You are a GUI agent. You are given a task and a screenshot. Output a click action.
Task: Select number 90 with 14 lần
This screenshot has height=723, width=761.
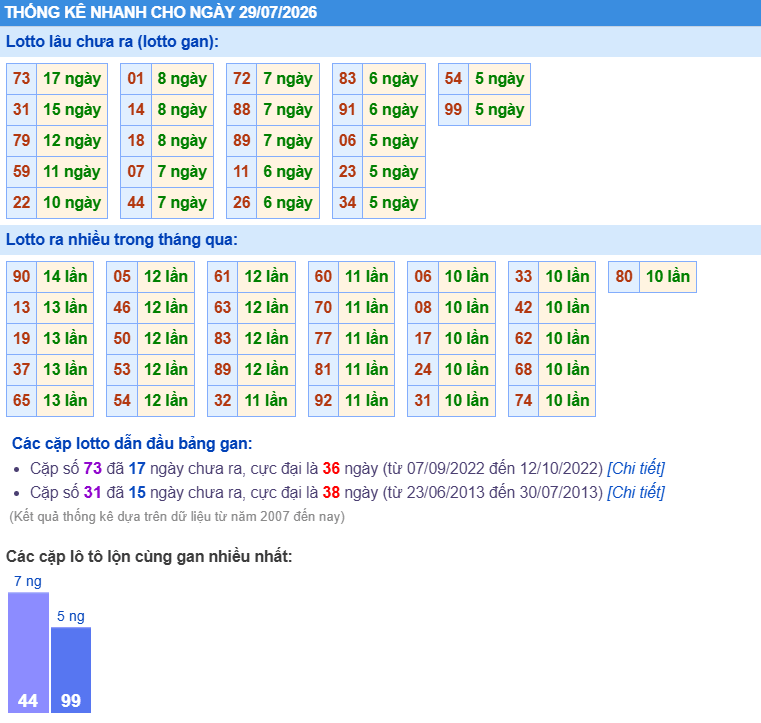pos(21,277)
